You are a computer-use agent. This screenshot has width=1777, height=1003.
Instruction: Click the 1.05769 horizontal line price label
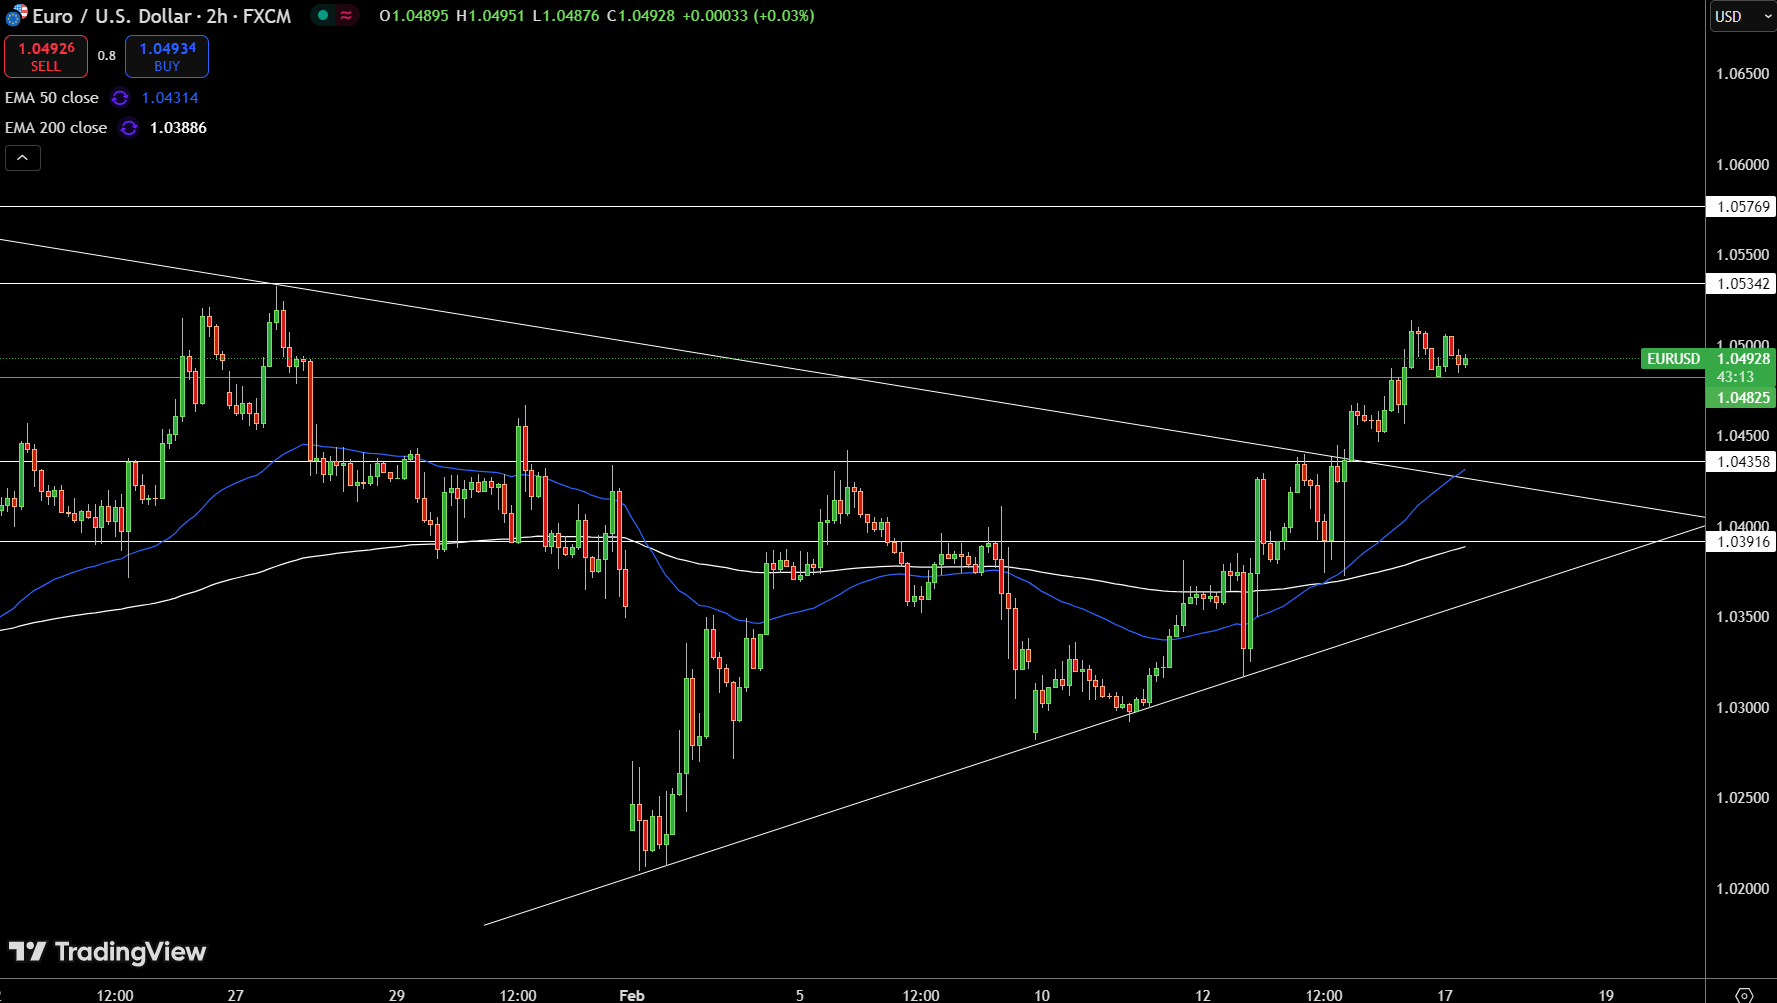pyautogui.click(x=1741, y=207)
